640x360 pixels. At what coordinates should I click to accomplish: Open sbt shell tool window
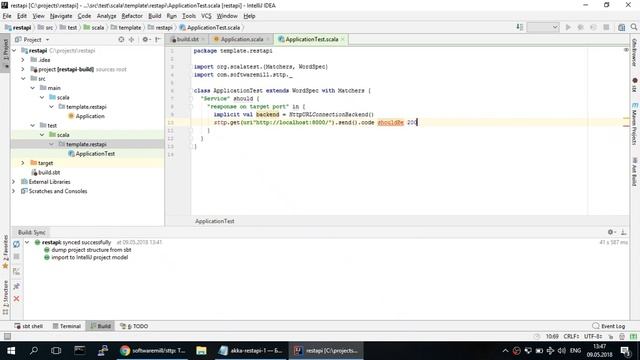click(x=29, y=326)
